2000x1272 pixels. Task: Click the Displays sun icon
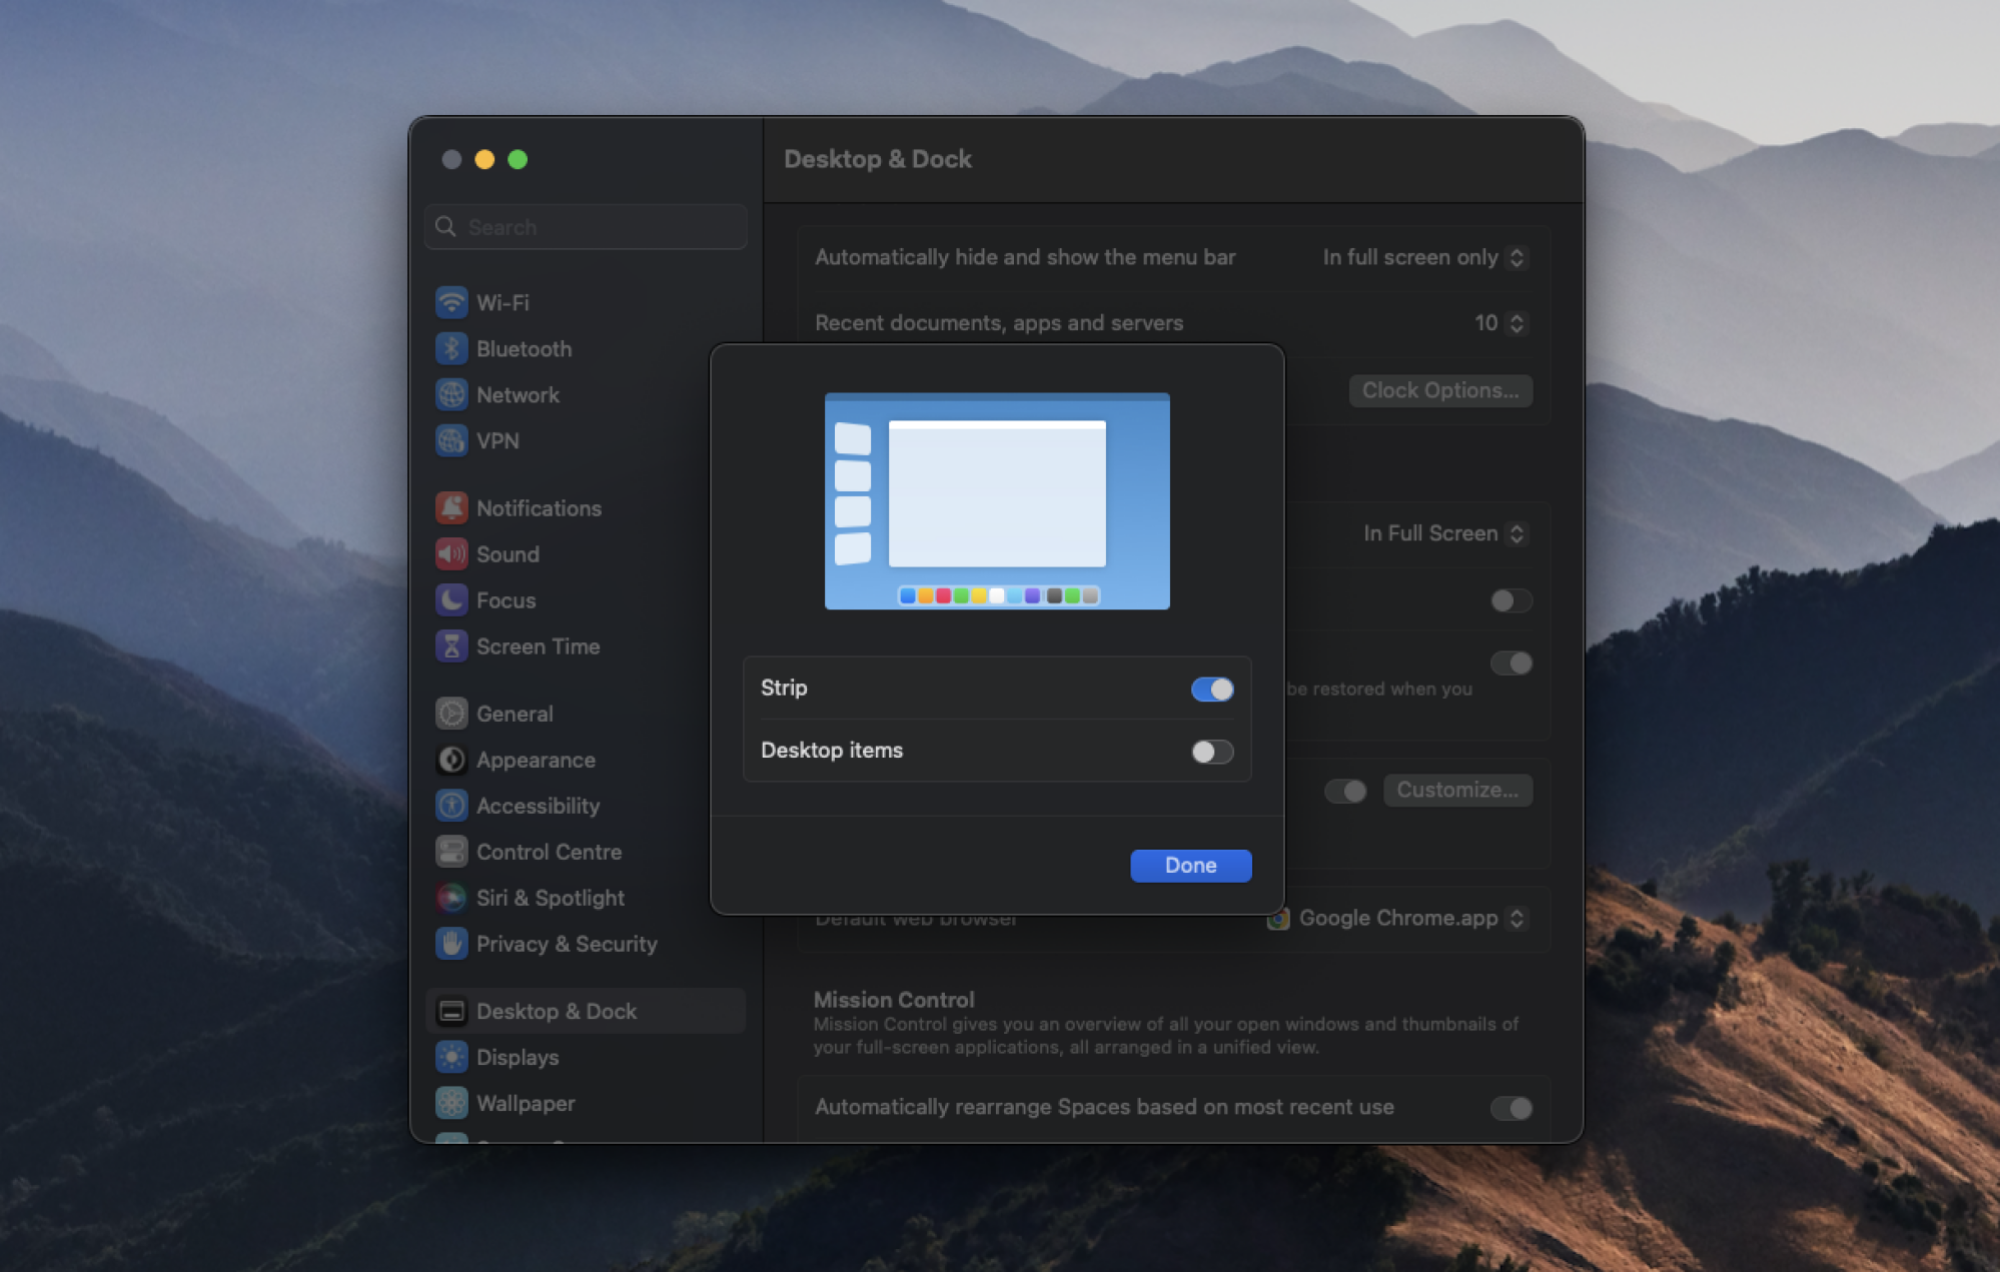451,1057
